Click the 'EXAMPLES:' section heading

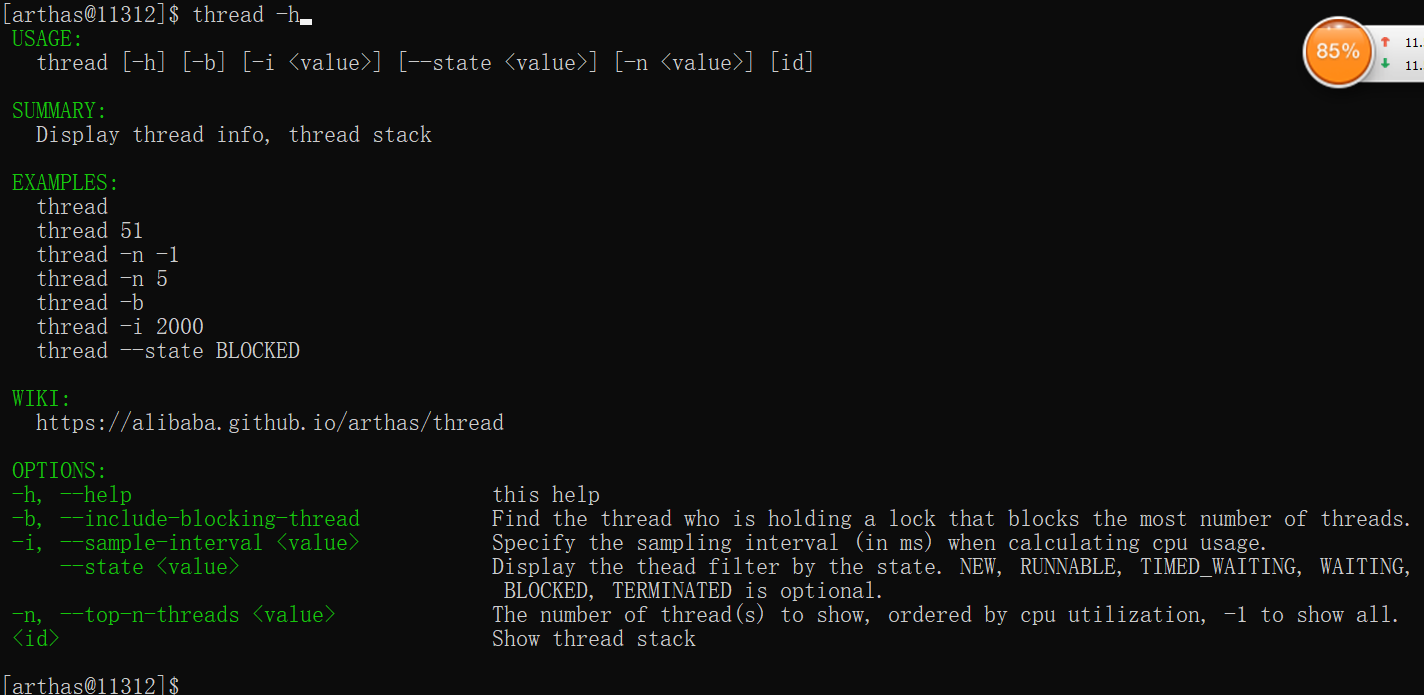pos(65,183)
